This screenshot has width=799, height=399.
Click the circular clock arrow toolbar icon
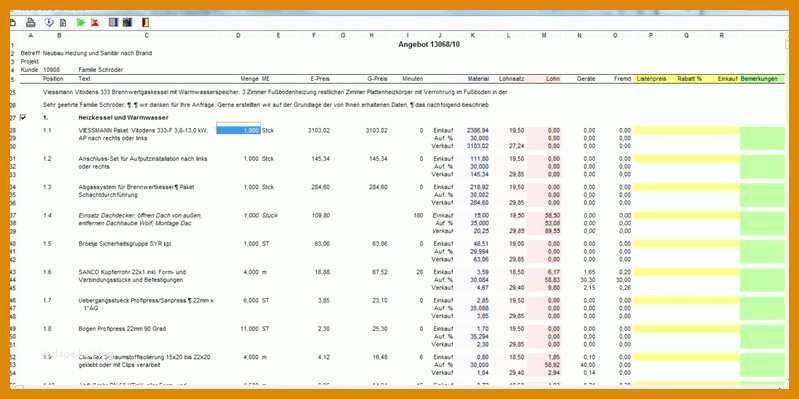[49, 22]
